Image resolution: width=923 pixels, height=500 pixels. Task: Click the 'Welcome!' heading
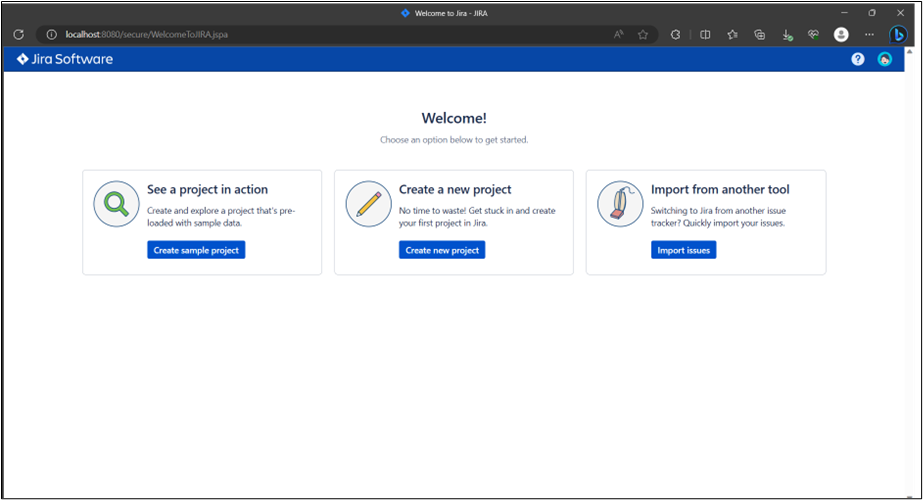click(x=454, y=118)
